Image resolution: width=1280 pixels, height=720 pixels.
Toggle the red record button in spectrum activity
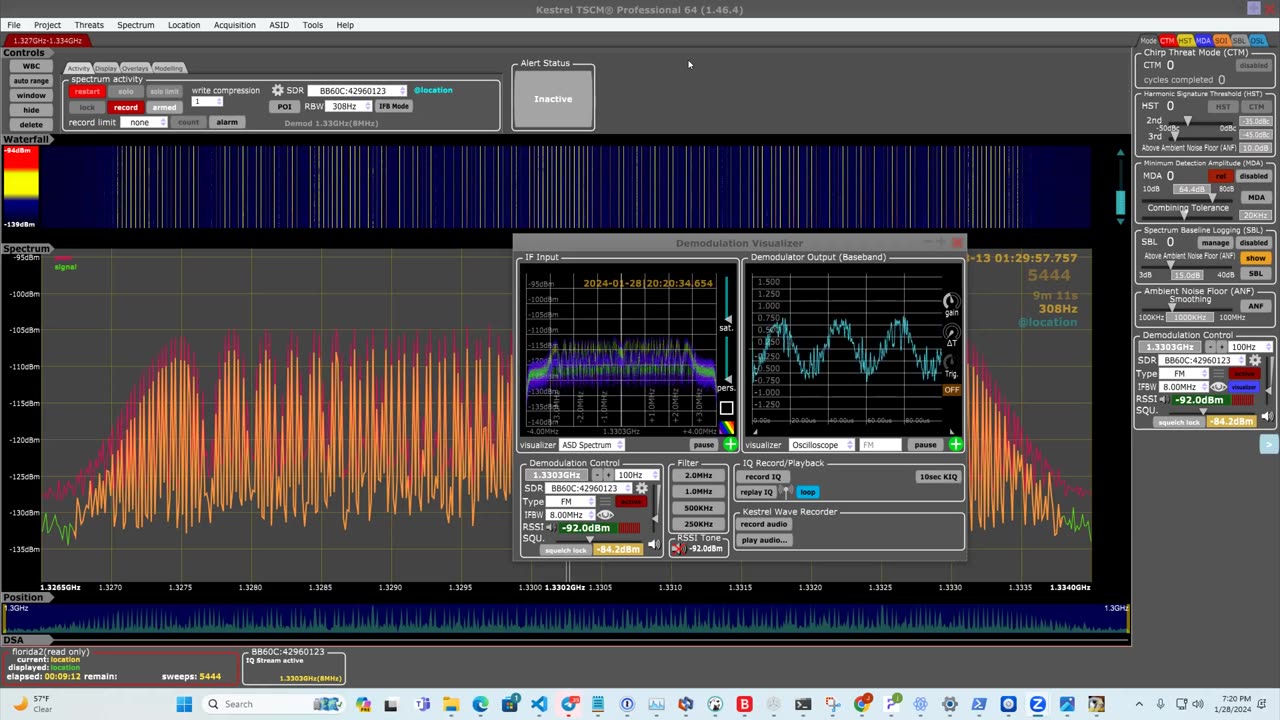pyautogui.click(x=126, y=107)
